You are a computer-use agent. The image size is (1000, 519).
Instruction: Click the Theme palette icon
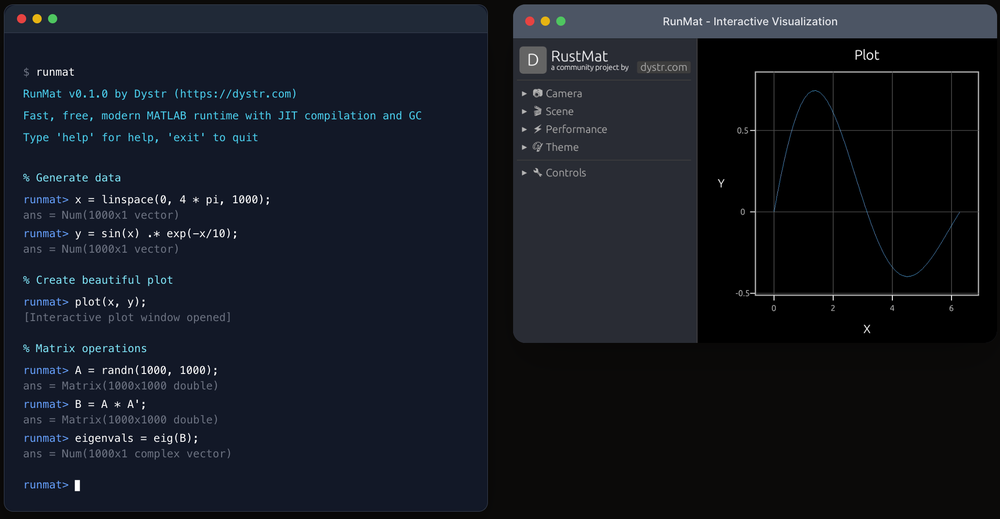pos(538,148)
